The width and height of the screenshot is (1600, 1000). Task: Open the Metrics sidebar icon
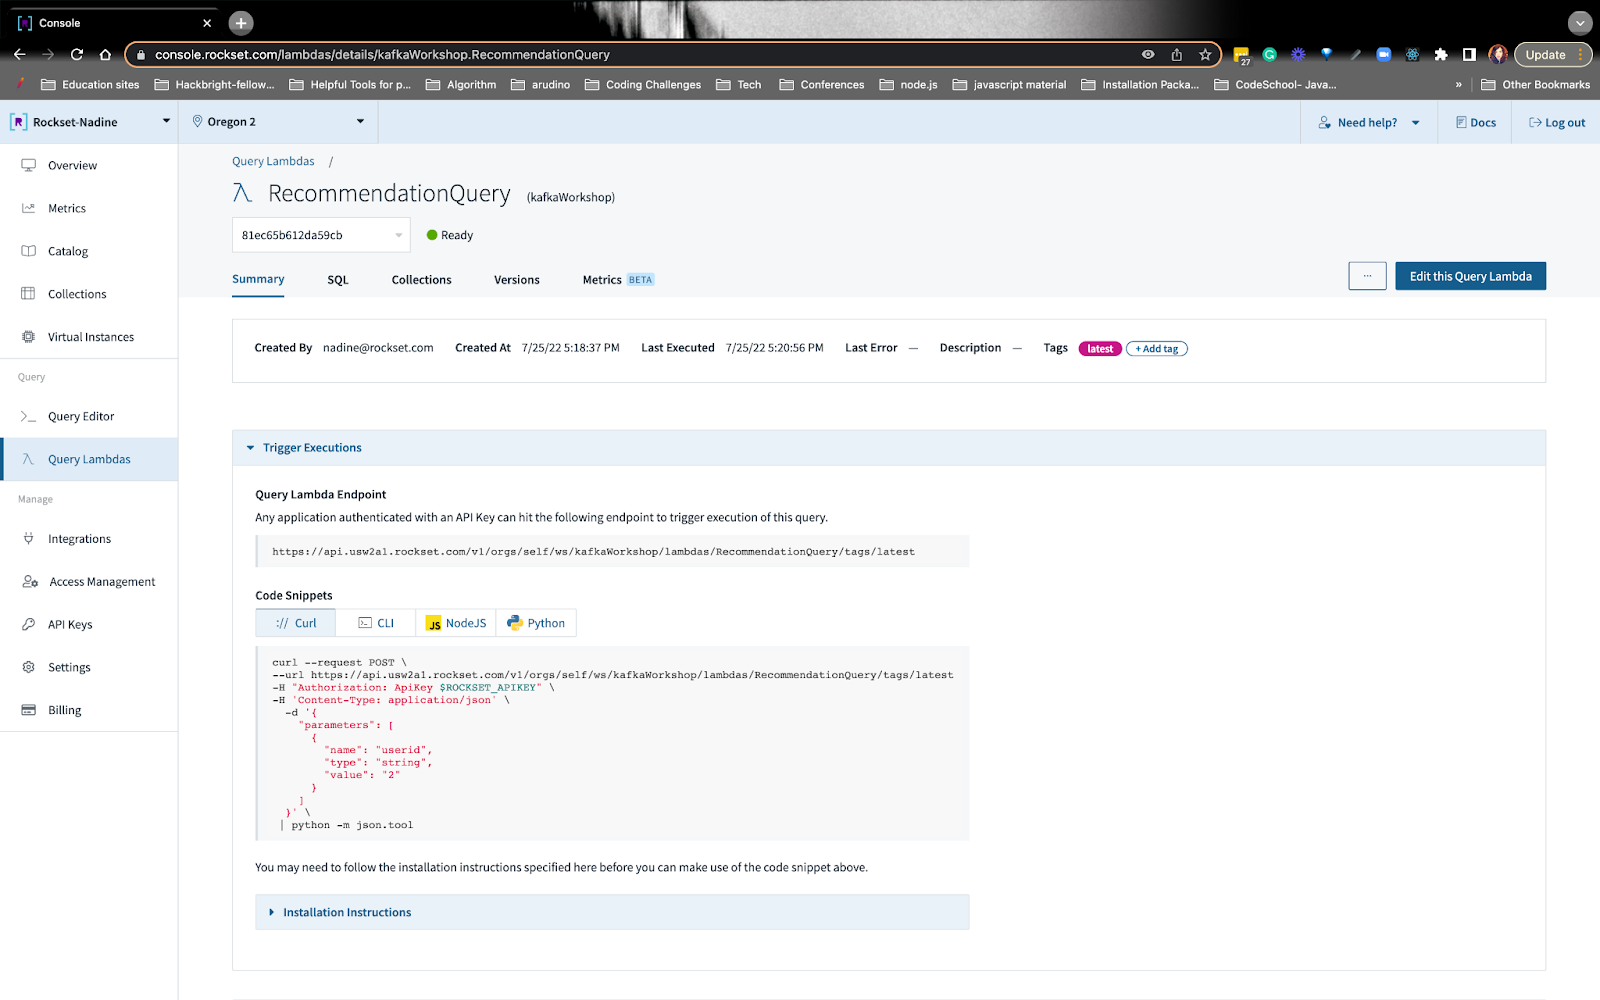(28, 208)
